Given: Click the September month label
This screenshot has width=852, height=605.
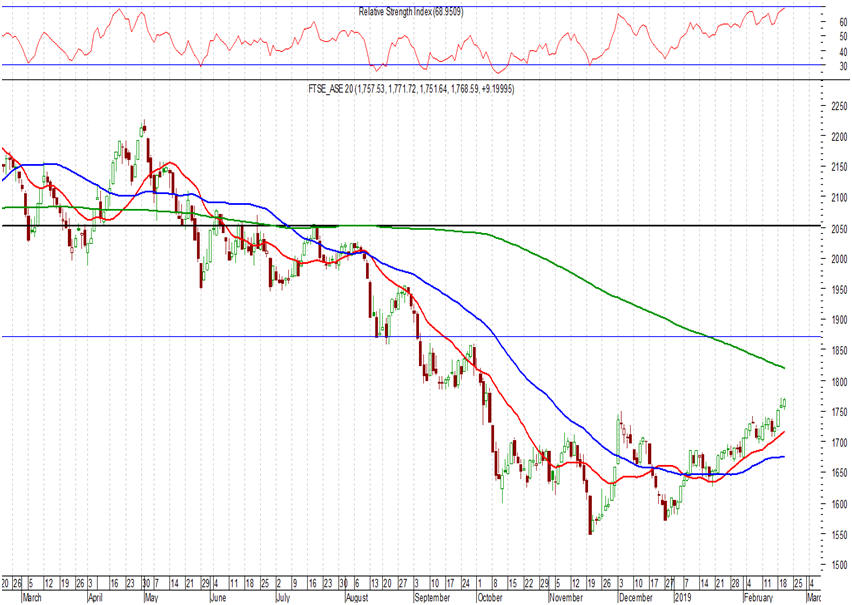Looking at the screenshot, I should [x=432, y=597].
